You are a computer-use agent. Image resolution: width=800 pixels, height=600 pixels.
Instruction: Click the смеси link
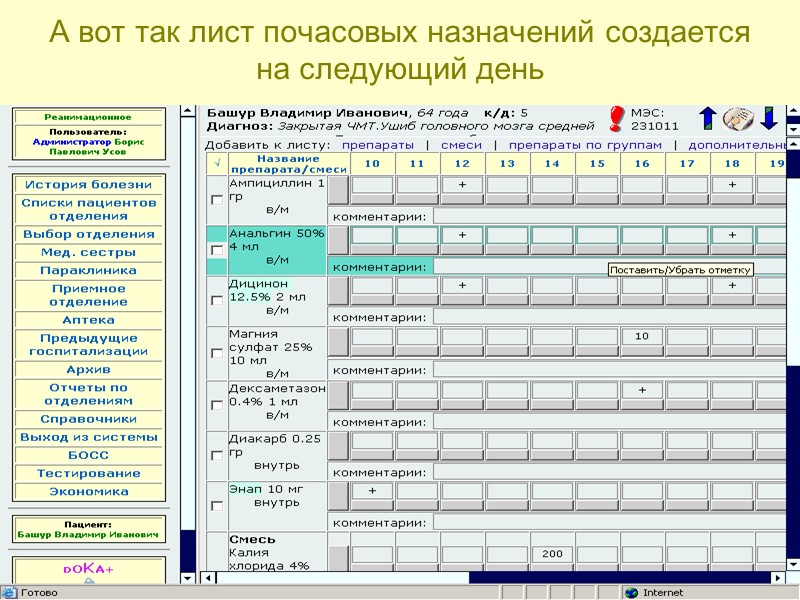point(461,145)
